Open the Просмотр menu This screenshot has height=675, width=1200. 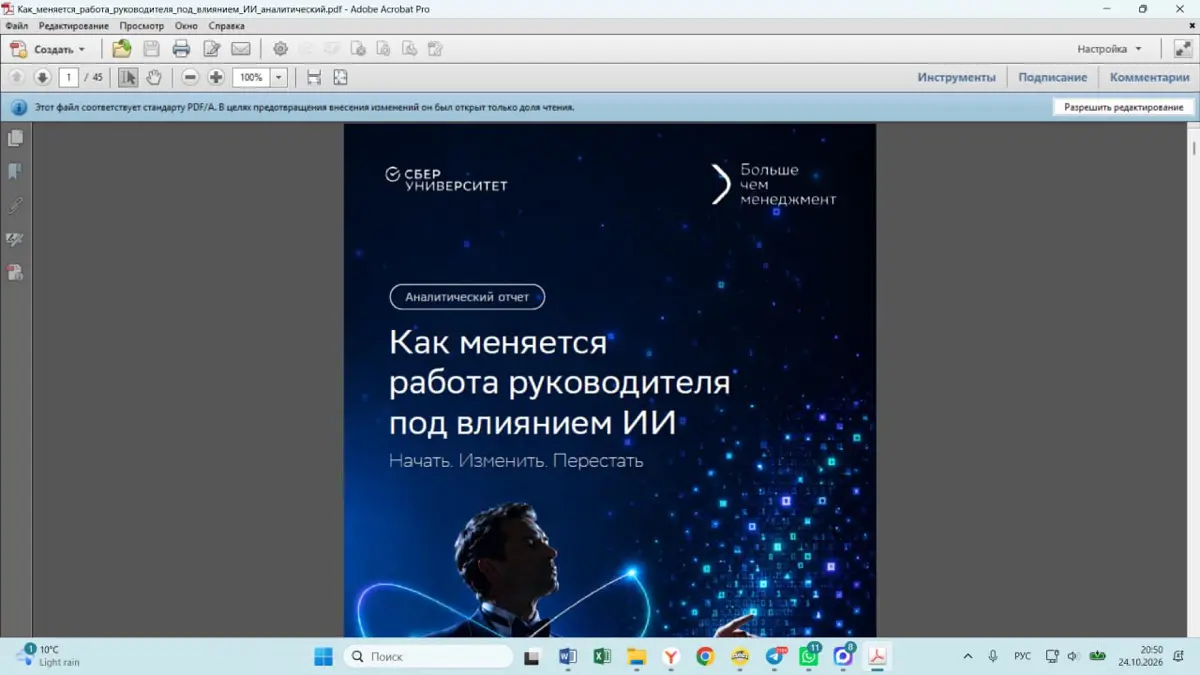coord(141,26)
